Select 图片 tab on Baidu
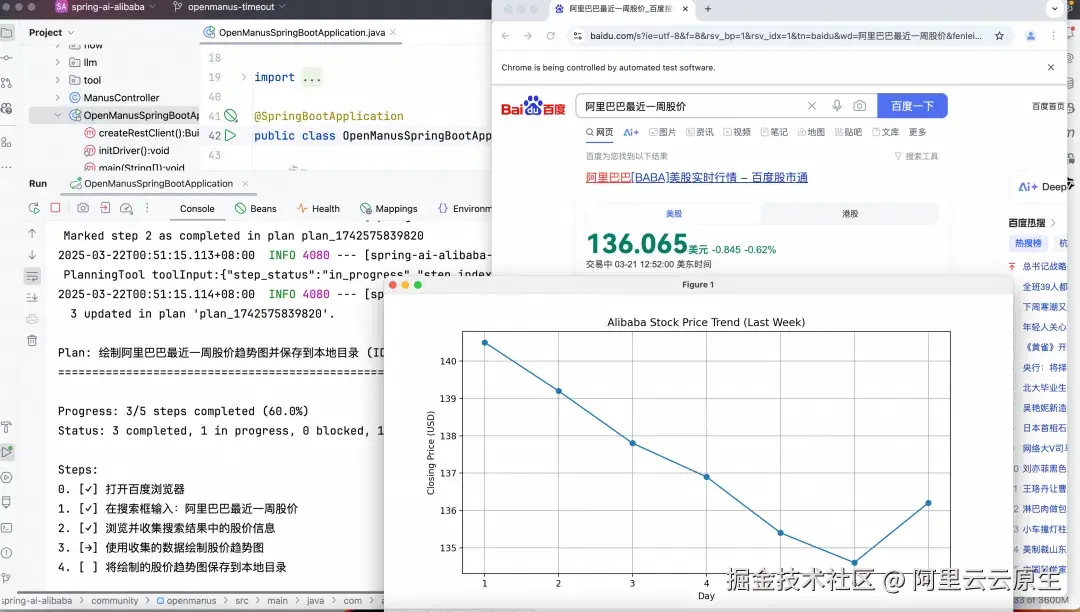Viewport: 1080px width, 612px height. [x=663, y=132]
